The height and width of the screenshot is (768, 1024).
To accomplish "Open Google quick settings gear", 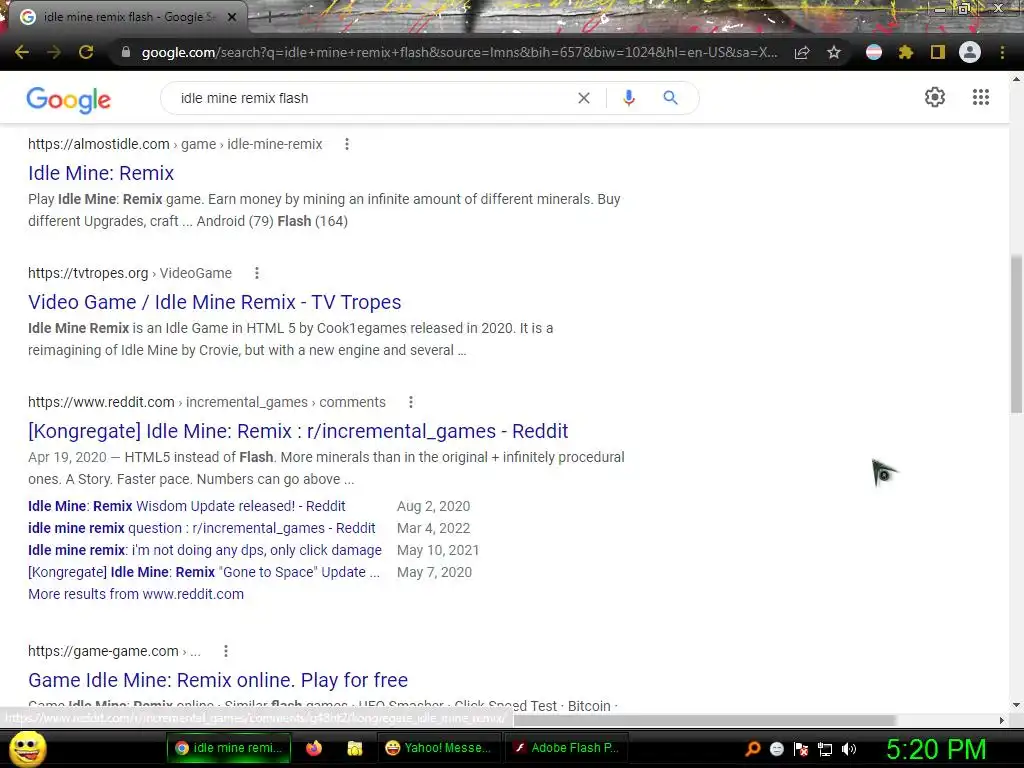I will tap(935, 97).
